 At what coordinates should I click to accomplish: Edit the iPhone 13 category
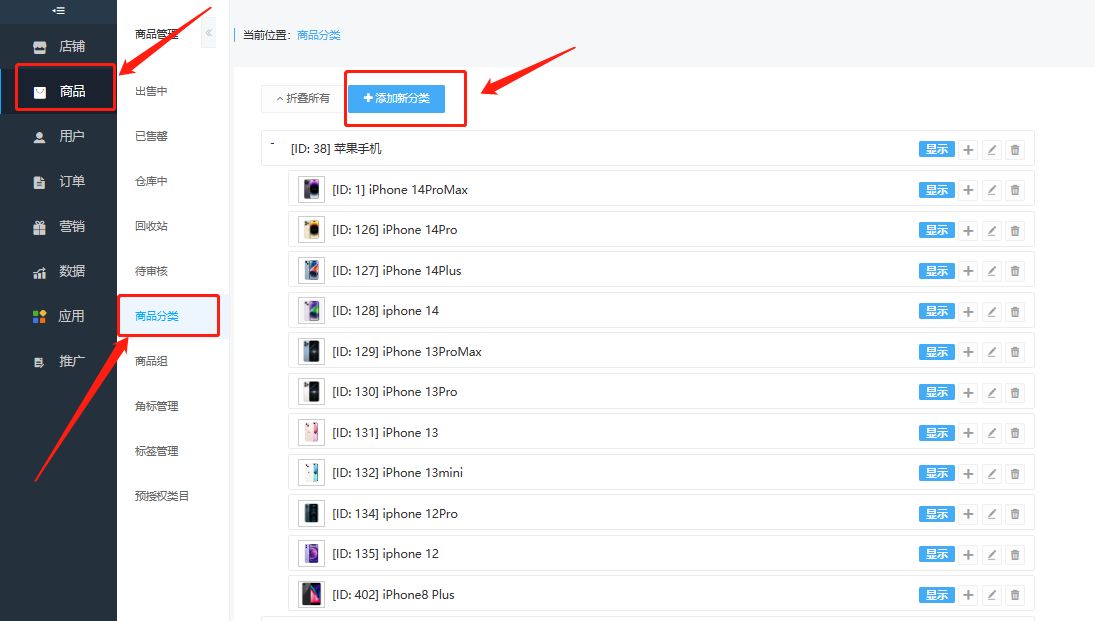(x=992, y=433)
